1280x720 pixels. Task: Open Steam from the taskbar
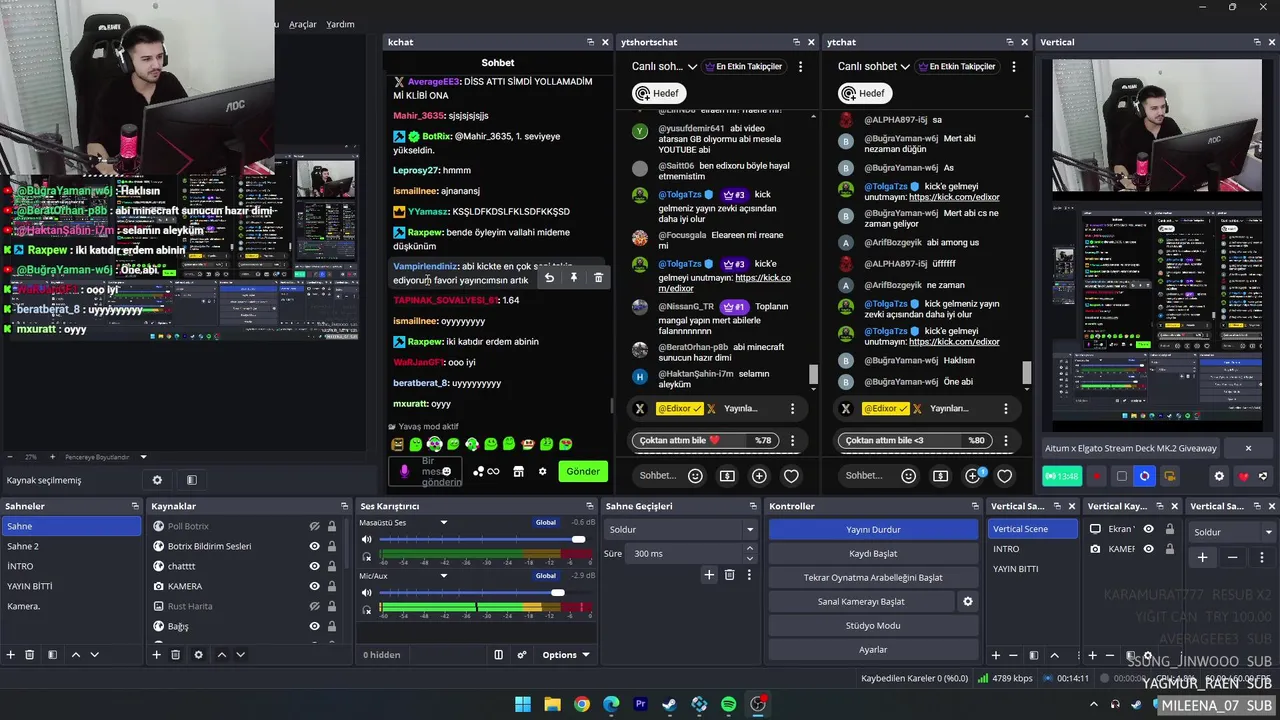[x=670, y=704]
